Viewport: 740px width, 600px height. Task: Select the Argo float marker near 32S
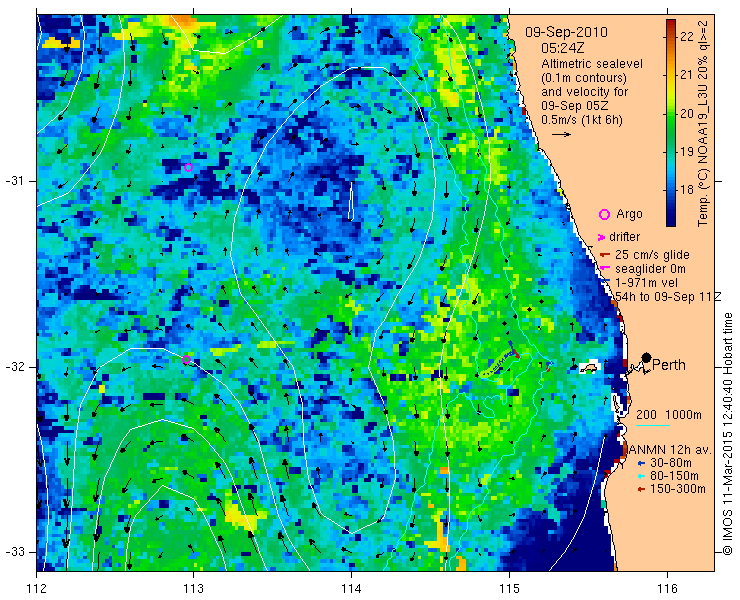click(186, 359)
